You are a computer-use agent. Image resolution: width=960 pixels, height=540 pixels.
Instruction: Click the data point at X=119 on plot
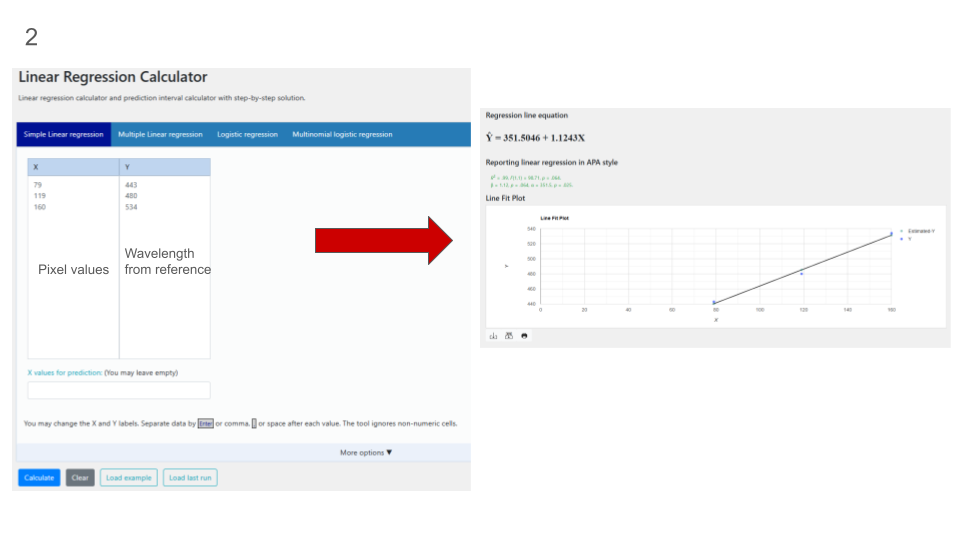click(x=801, y=274)
